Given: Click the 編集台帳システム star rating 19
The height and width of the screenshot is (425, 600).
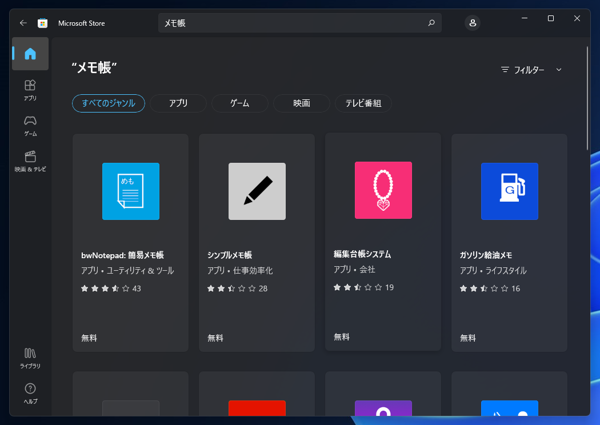Looking at the screenshot, I should point(364,287).
